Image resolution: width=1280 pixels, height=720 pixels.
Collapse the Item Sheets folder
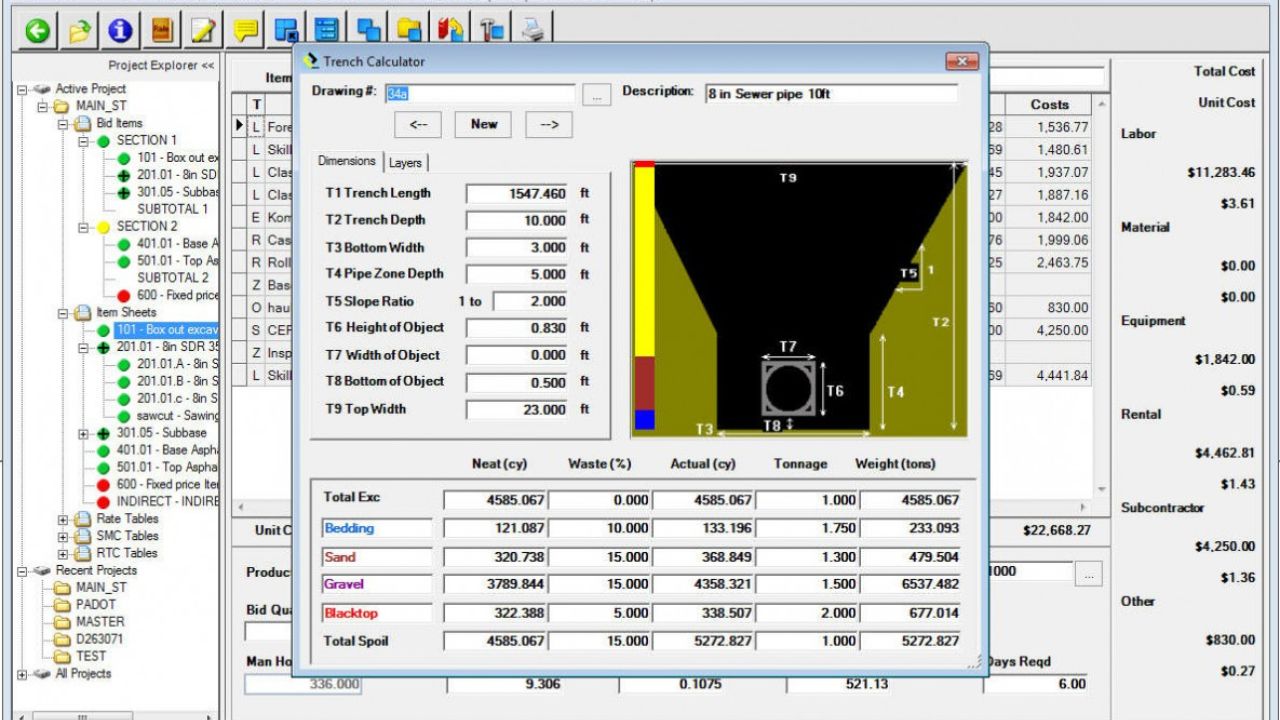(x=63, y=313)
